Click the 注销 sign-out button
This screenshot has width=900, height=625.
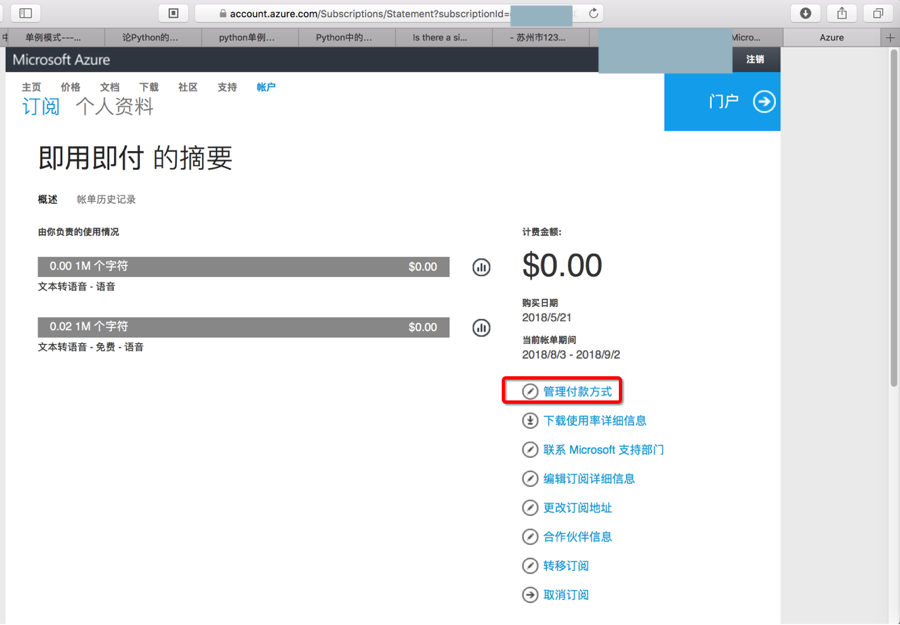coord(755,59)
